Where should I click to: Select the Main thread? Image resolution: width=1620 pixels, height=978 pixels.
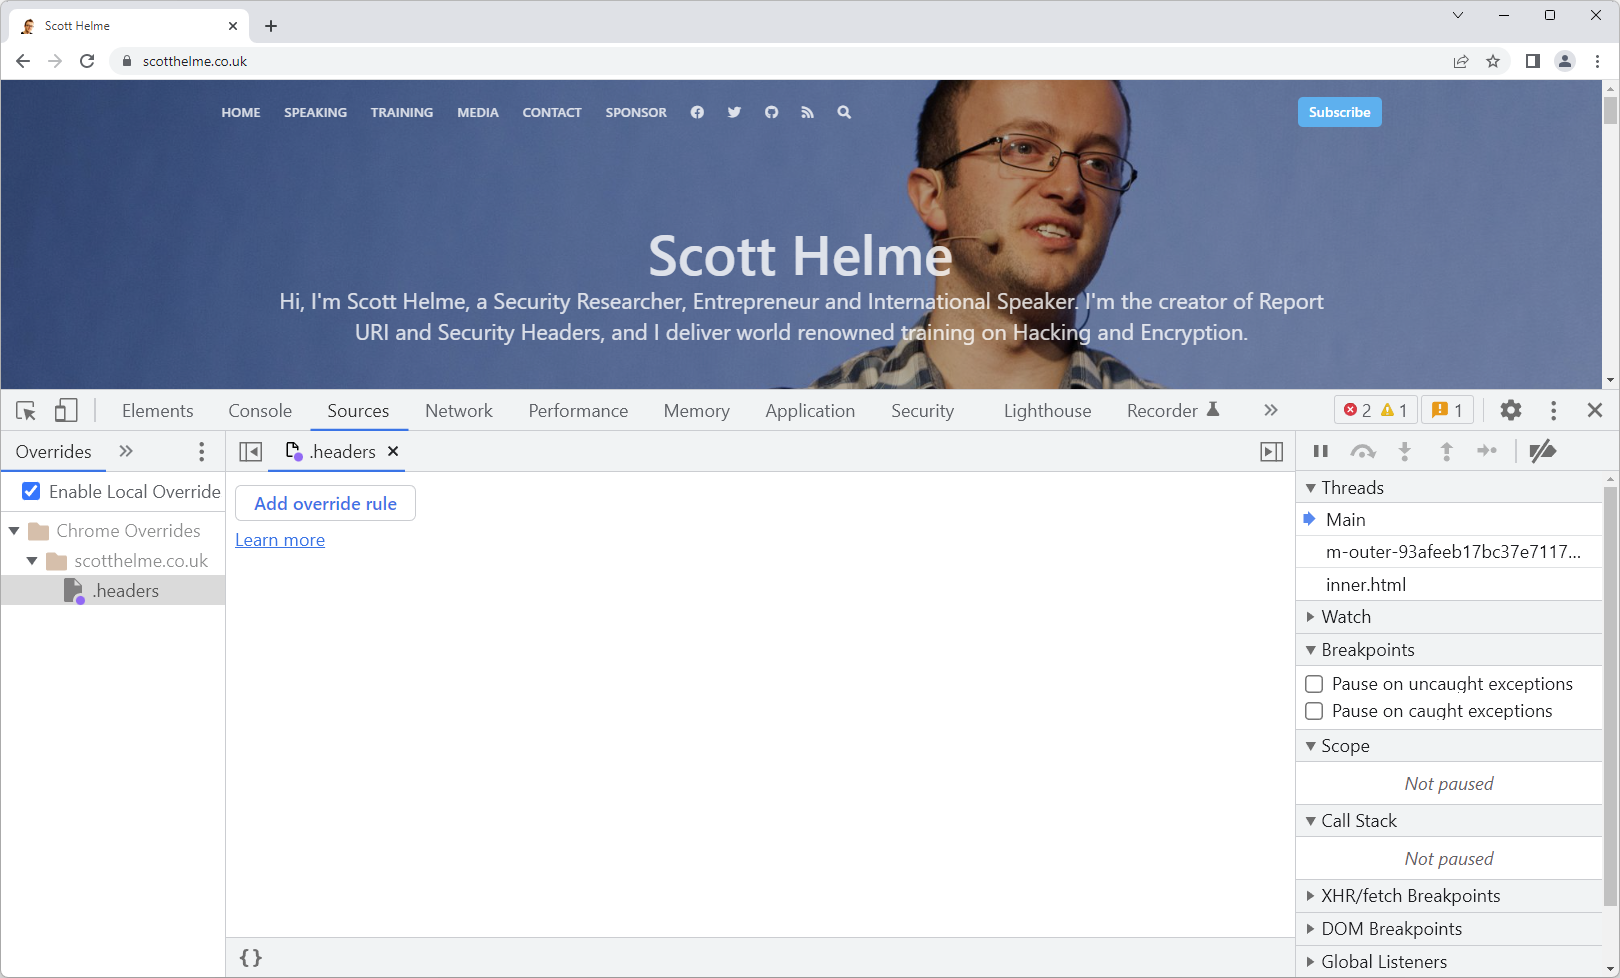pyautogui.click(x=1449, y=520)
